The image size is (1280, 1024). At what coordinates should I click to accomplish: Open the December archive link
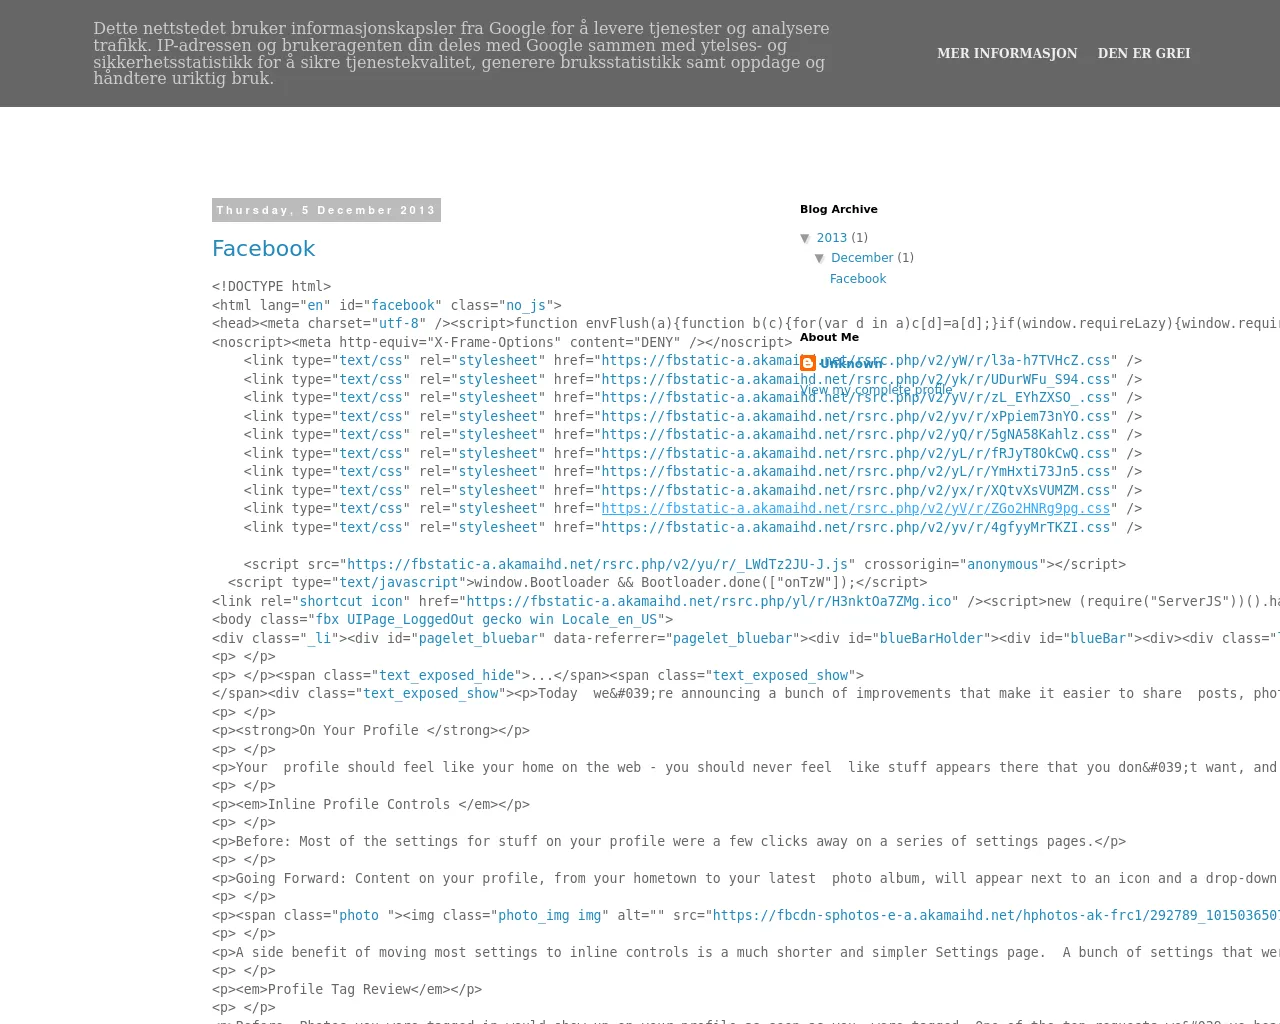tap(862, 258)
